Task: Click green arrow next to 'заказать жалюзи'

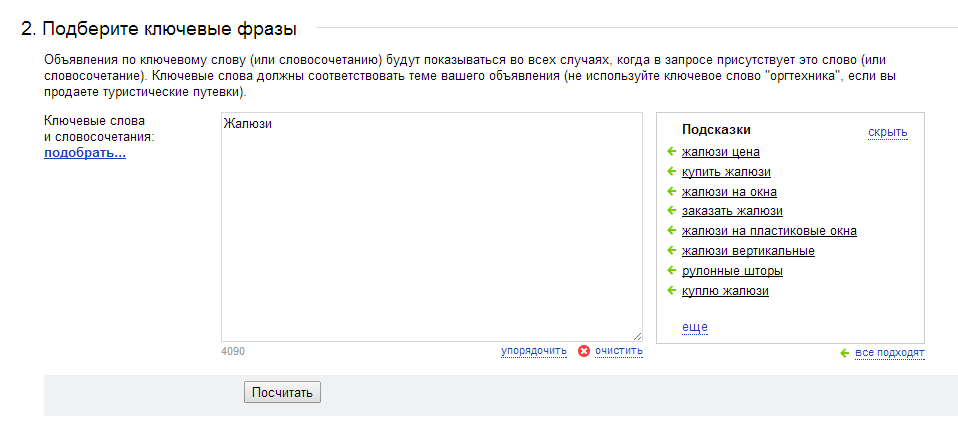Action: point(671,211)
